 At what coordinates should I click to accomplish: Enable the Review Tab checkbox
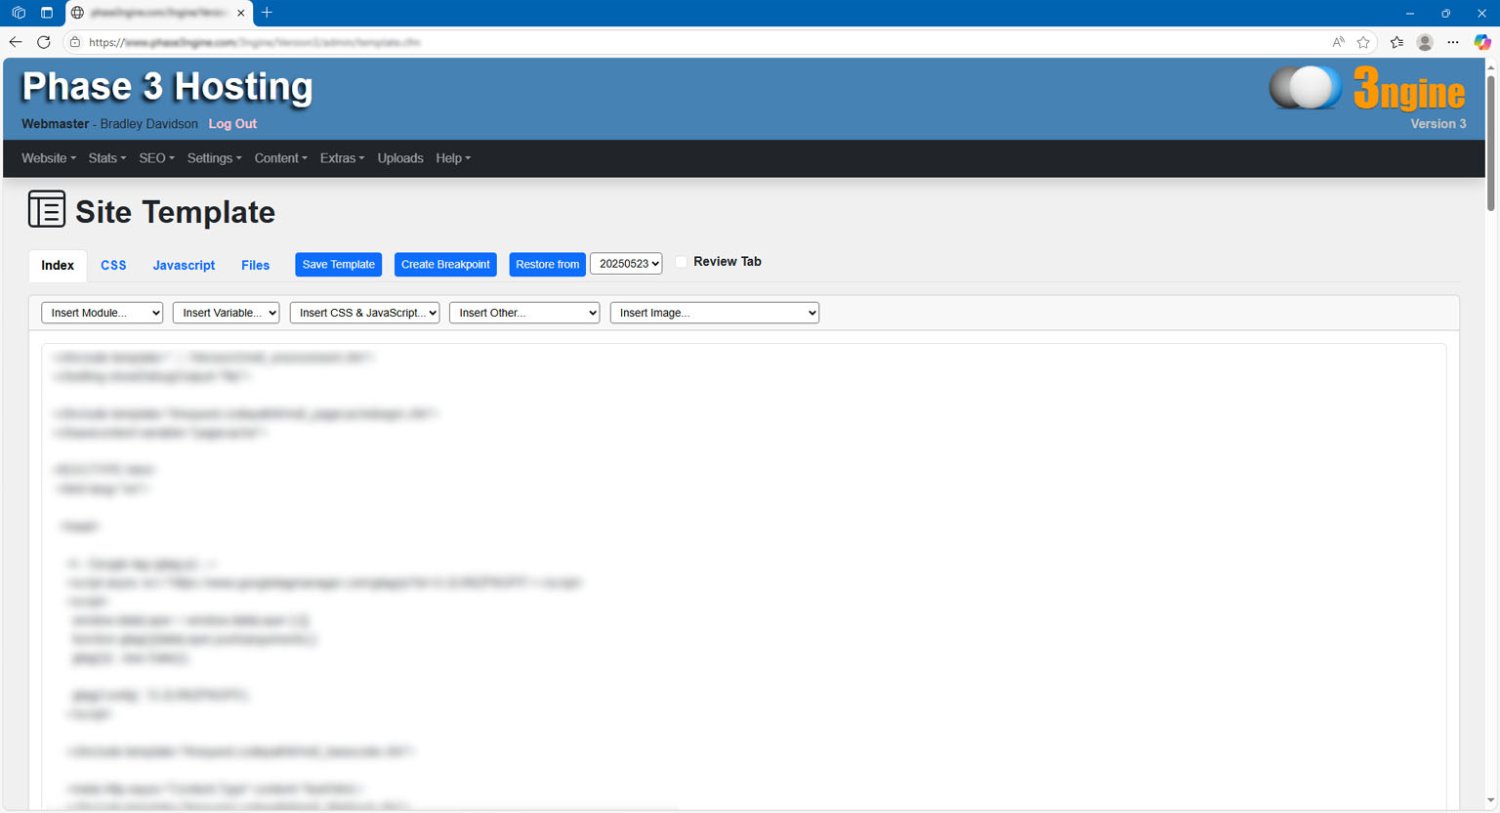(681, 262)
